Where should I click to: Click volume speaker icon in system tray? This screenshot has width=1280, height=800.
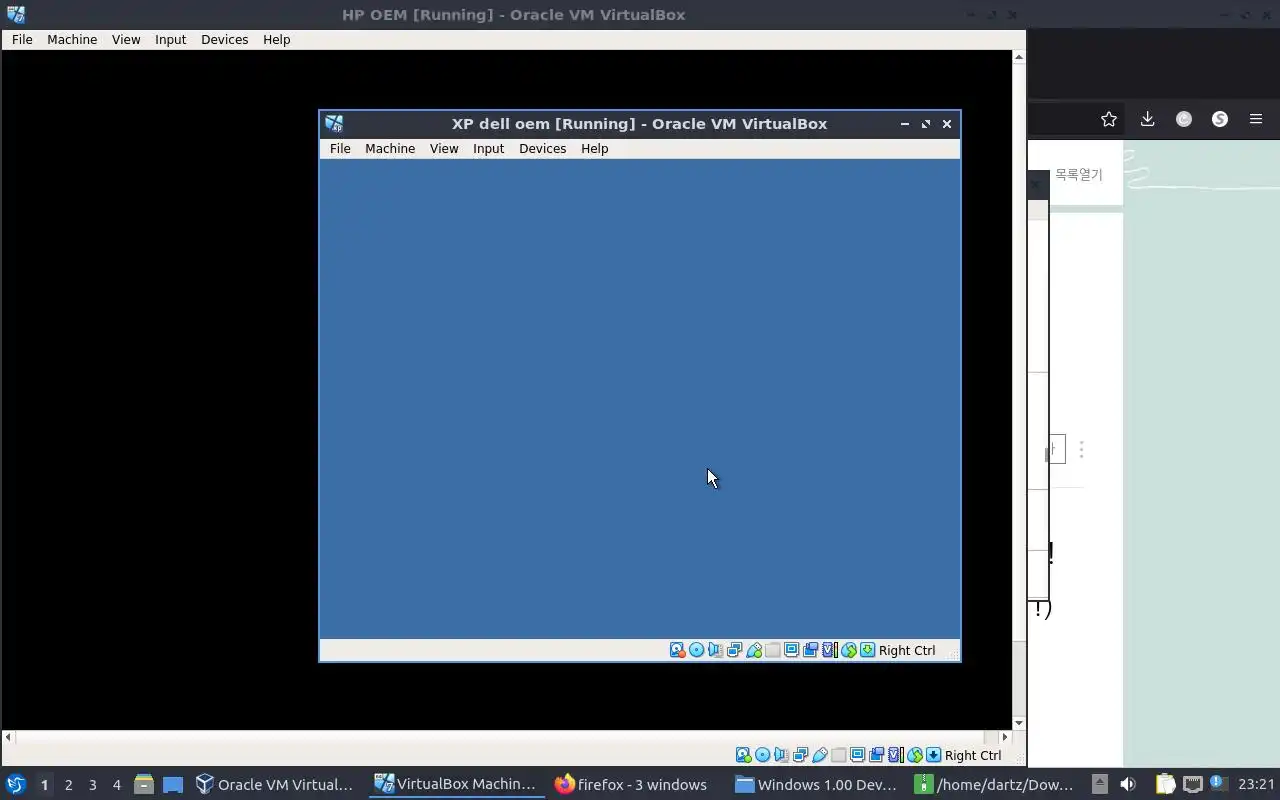[1127, 784]
